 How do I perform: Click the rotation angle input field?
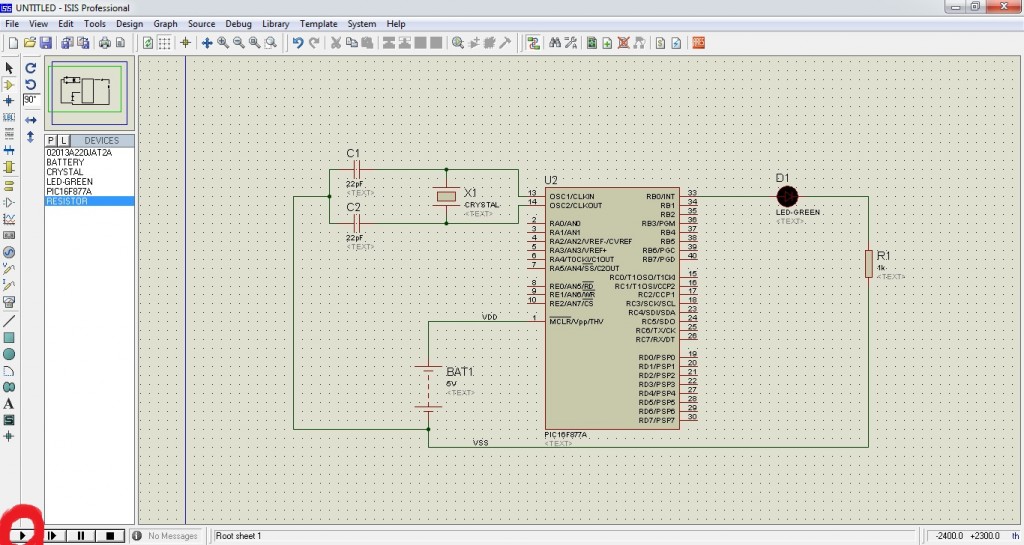point(31,100)
